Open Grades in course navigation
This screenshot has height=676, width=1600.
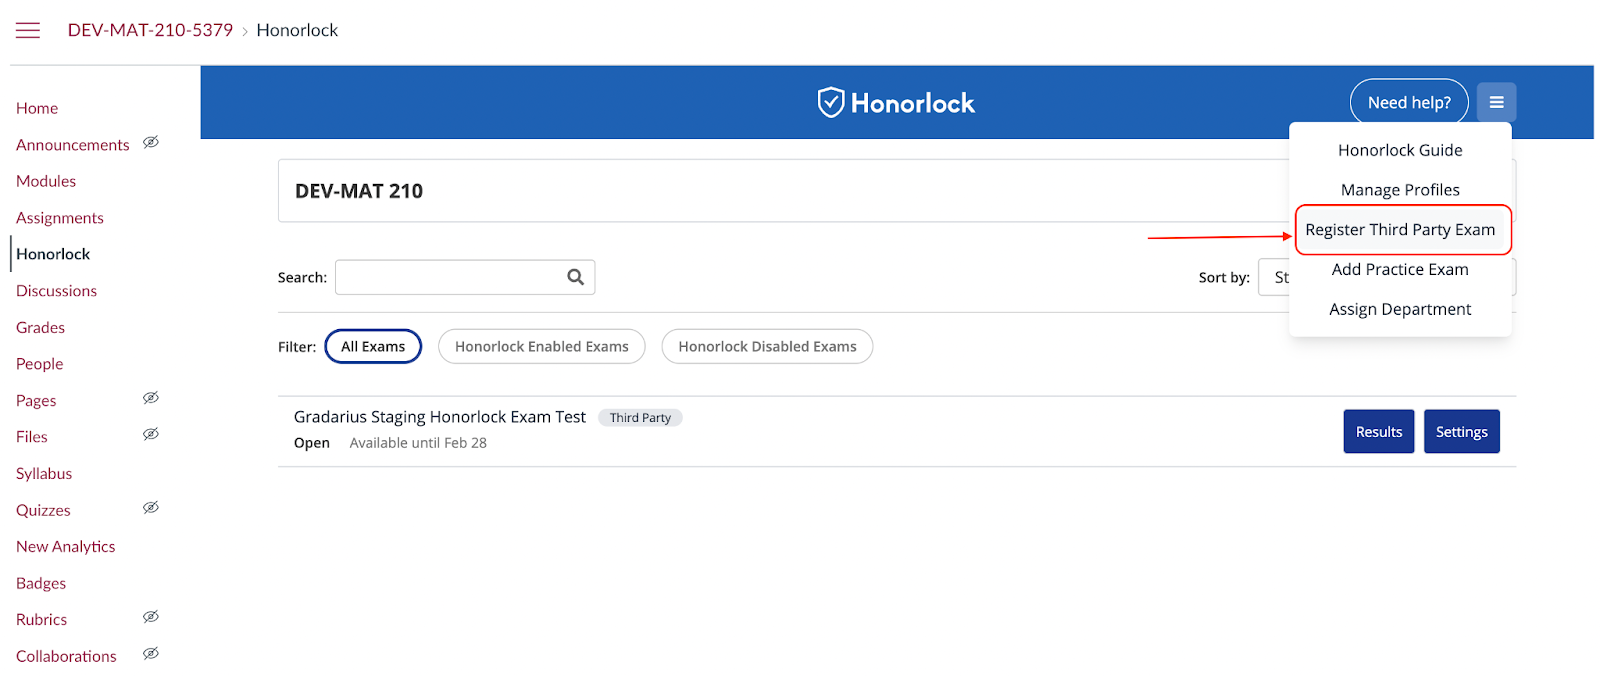tap(40, 327)
